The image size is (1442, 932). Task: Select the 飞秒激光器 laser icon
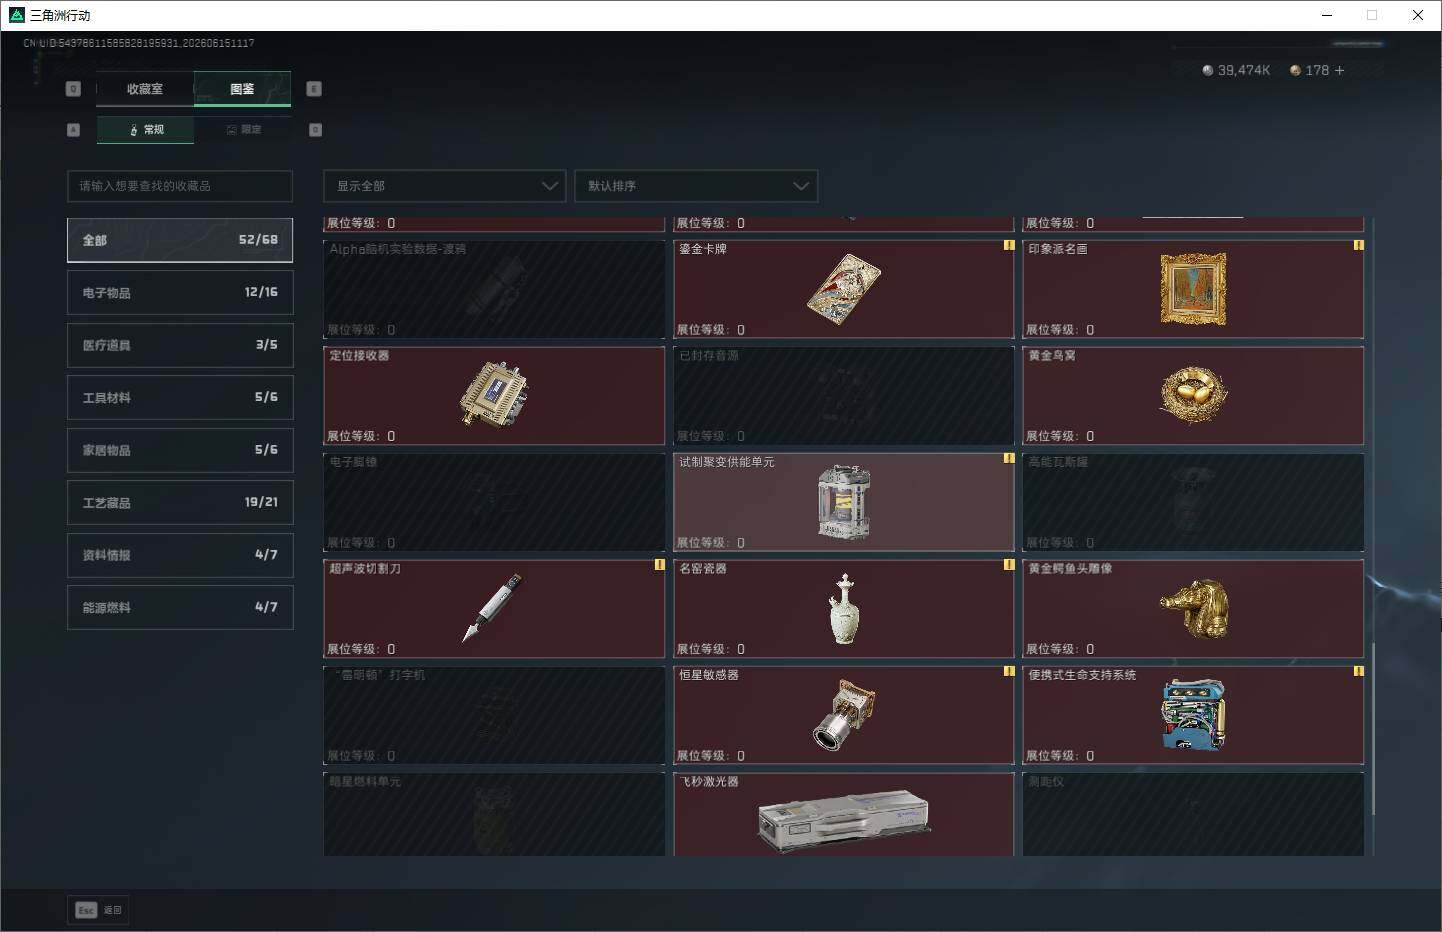[x=844, y=822]
